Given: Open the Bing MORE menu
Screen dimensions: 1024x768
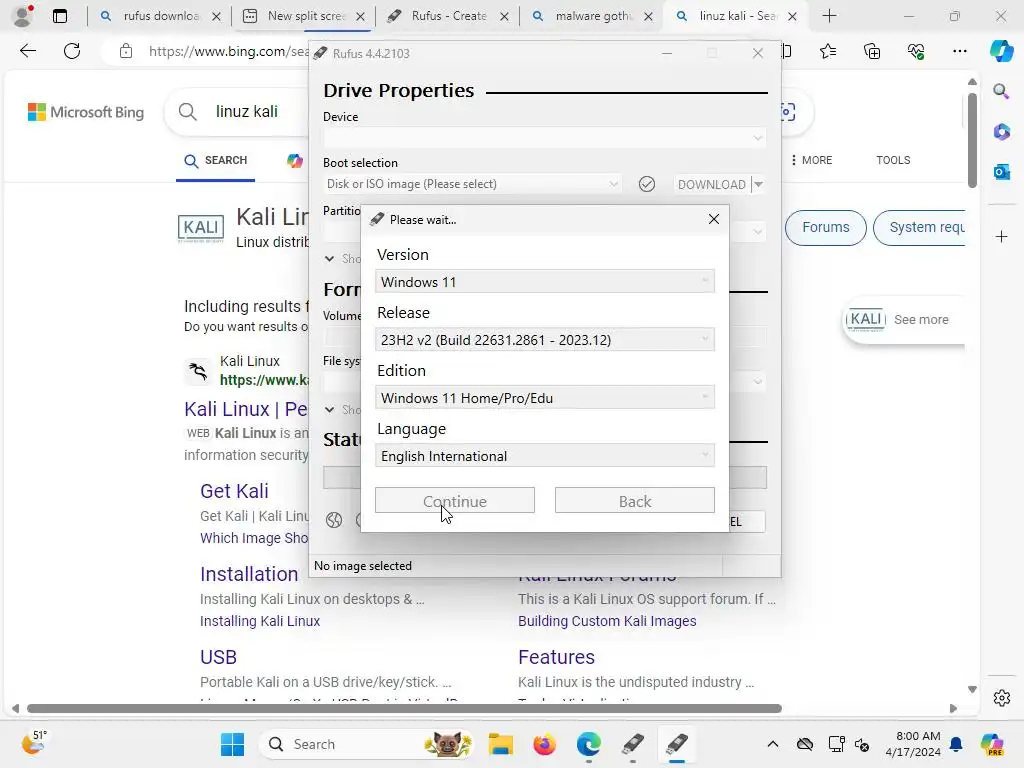Looking at the screenshot, I should 811,161.
